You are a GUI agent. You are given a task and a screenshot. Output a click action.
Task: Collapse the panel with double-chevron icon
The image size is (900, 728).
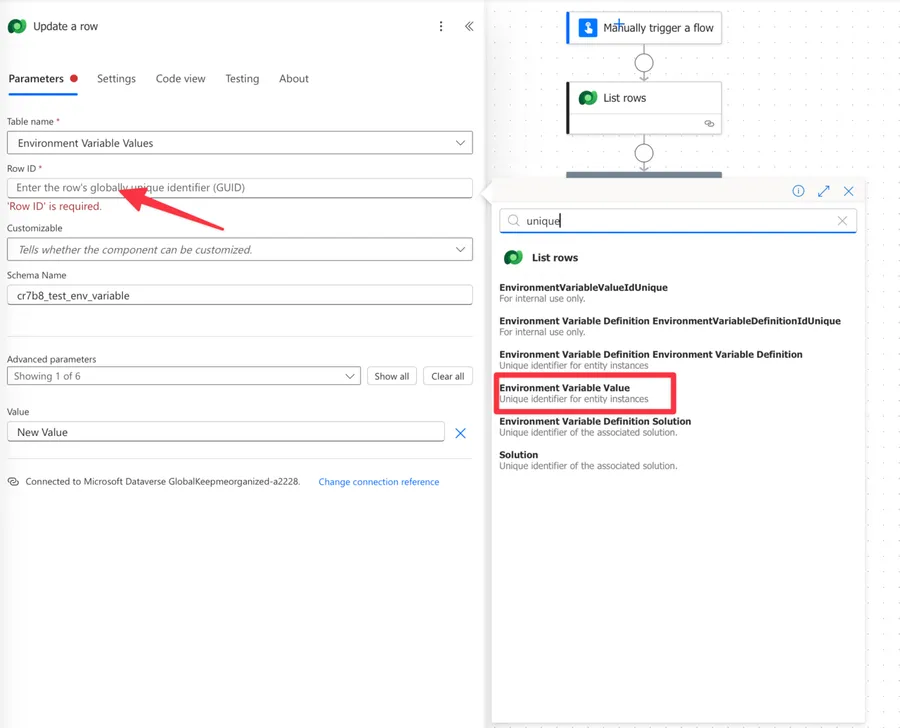pyautogui.click(x=469, y=26)
